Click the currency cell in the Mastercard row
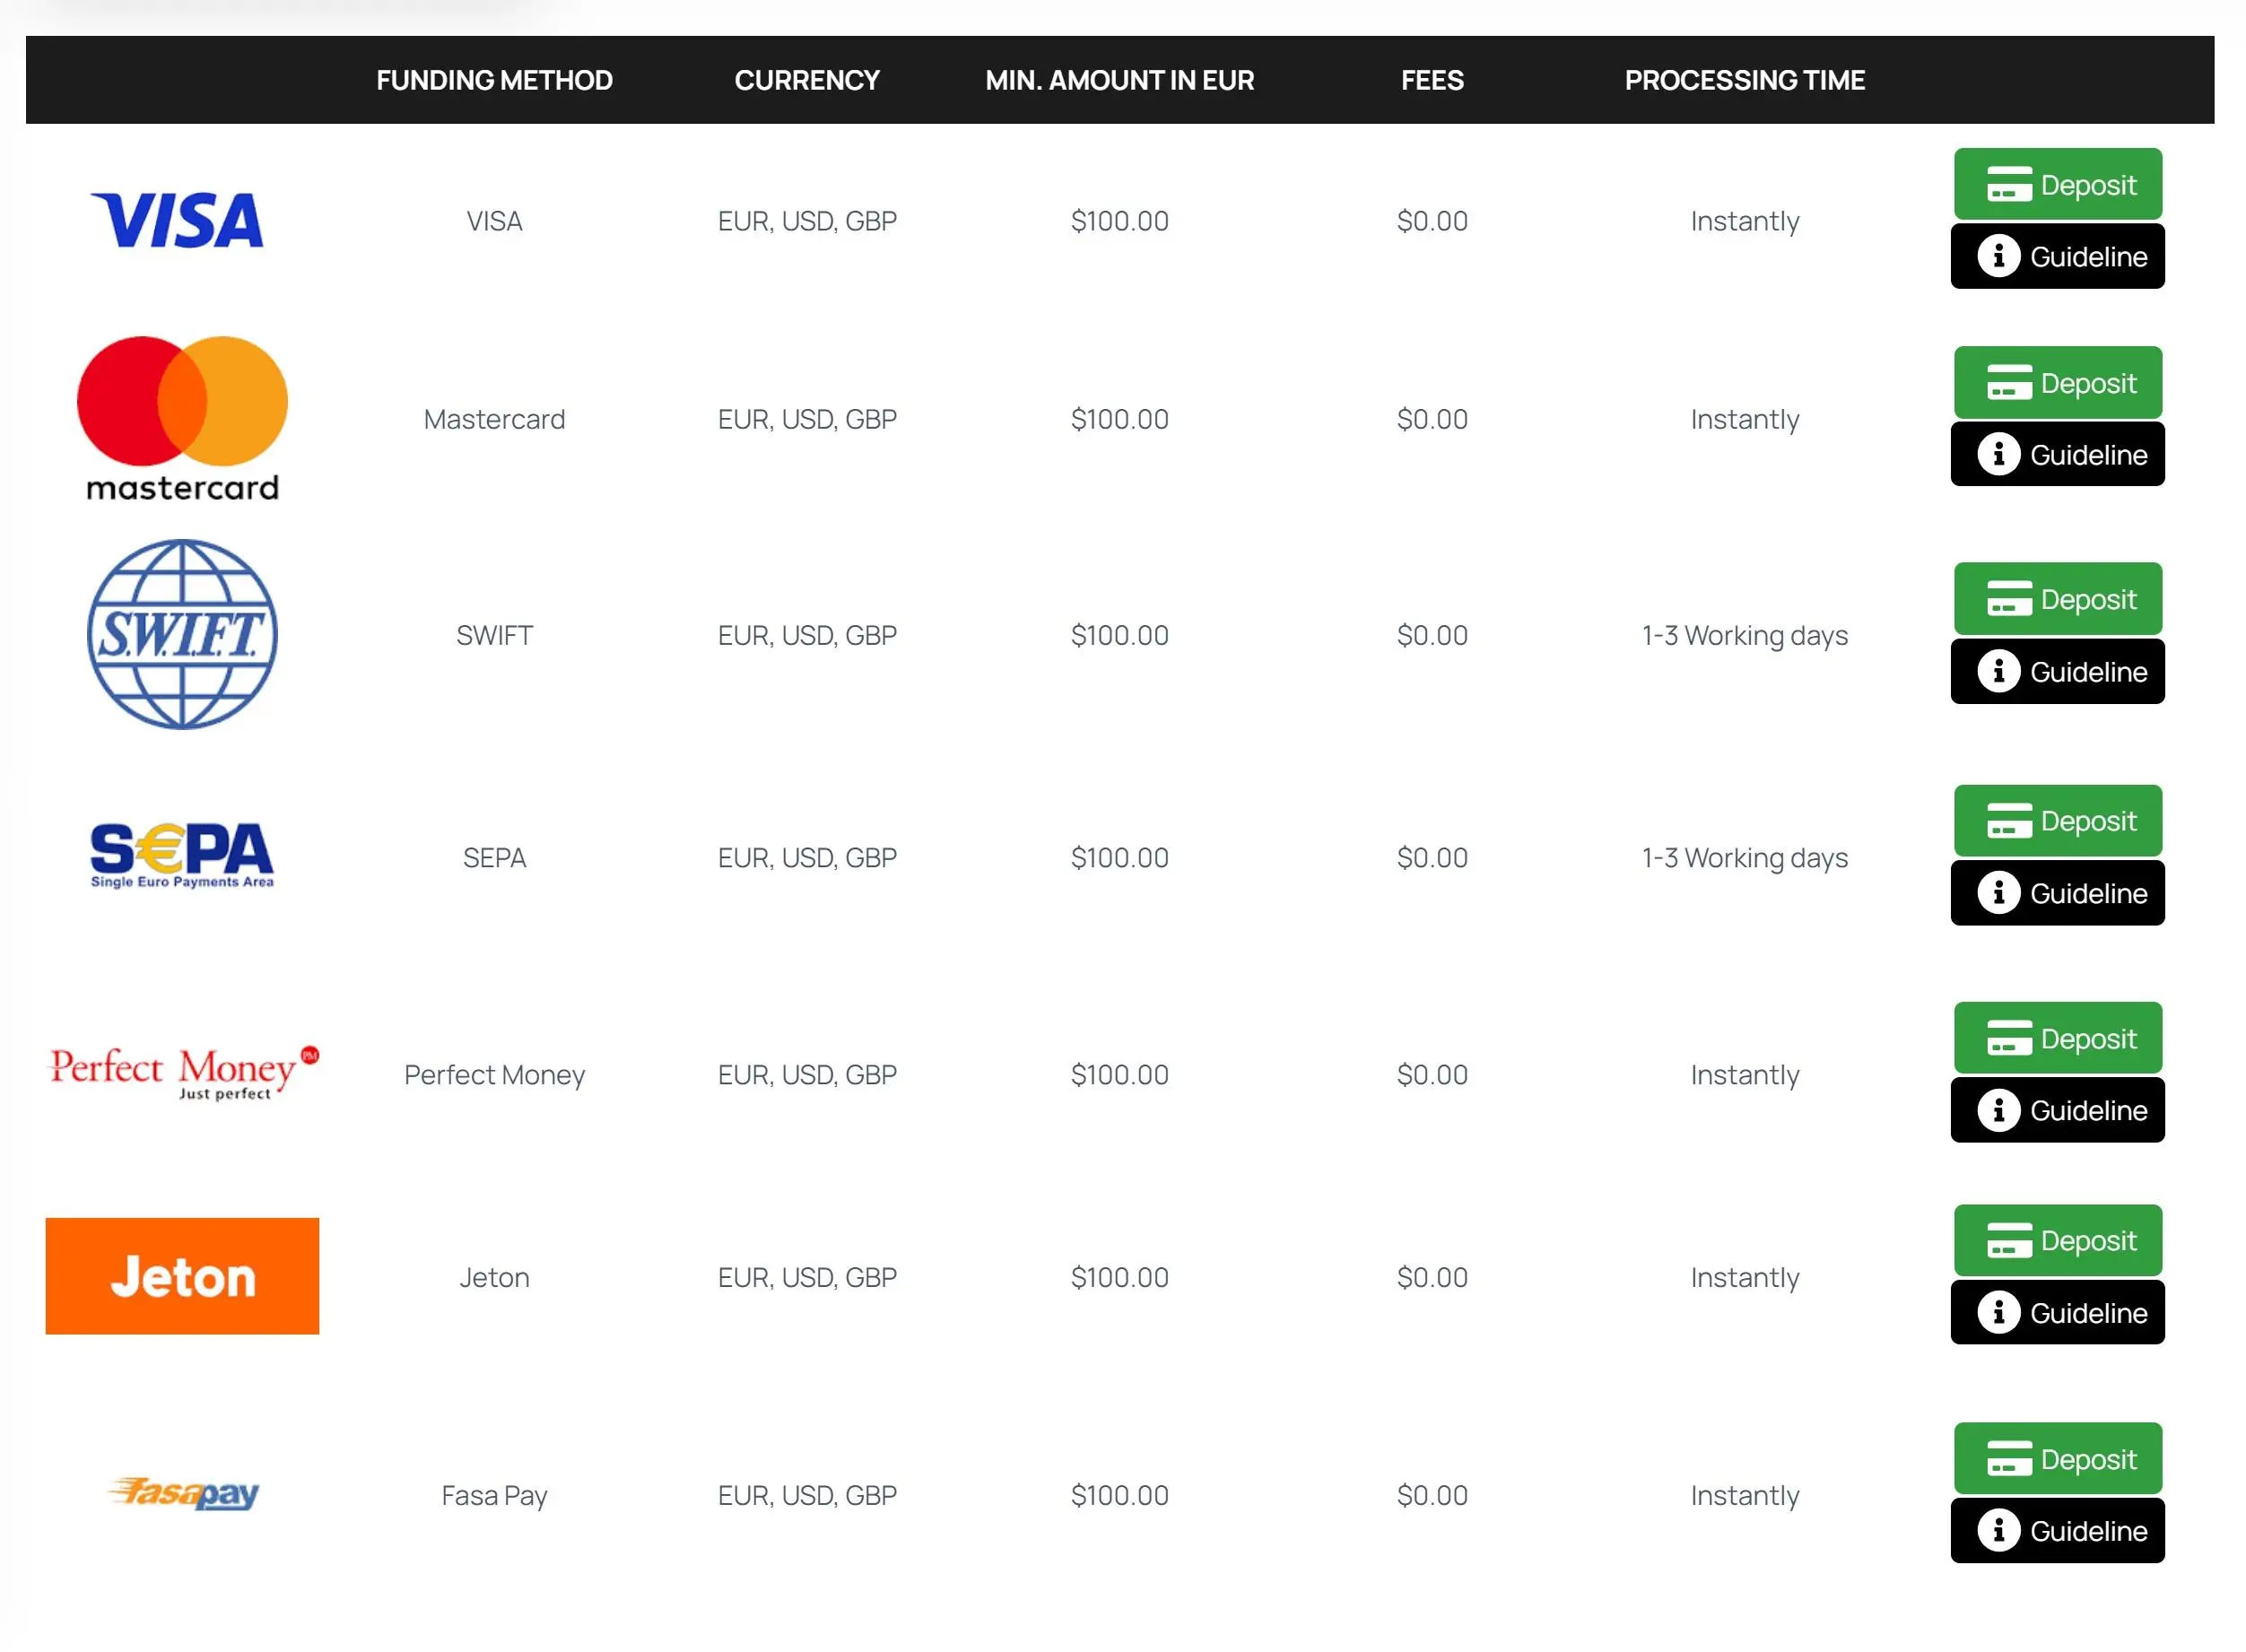The height and width of the screenshot is (1652, 2246). [x=807, y=419]
